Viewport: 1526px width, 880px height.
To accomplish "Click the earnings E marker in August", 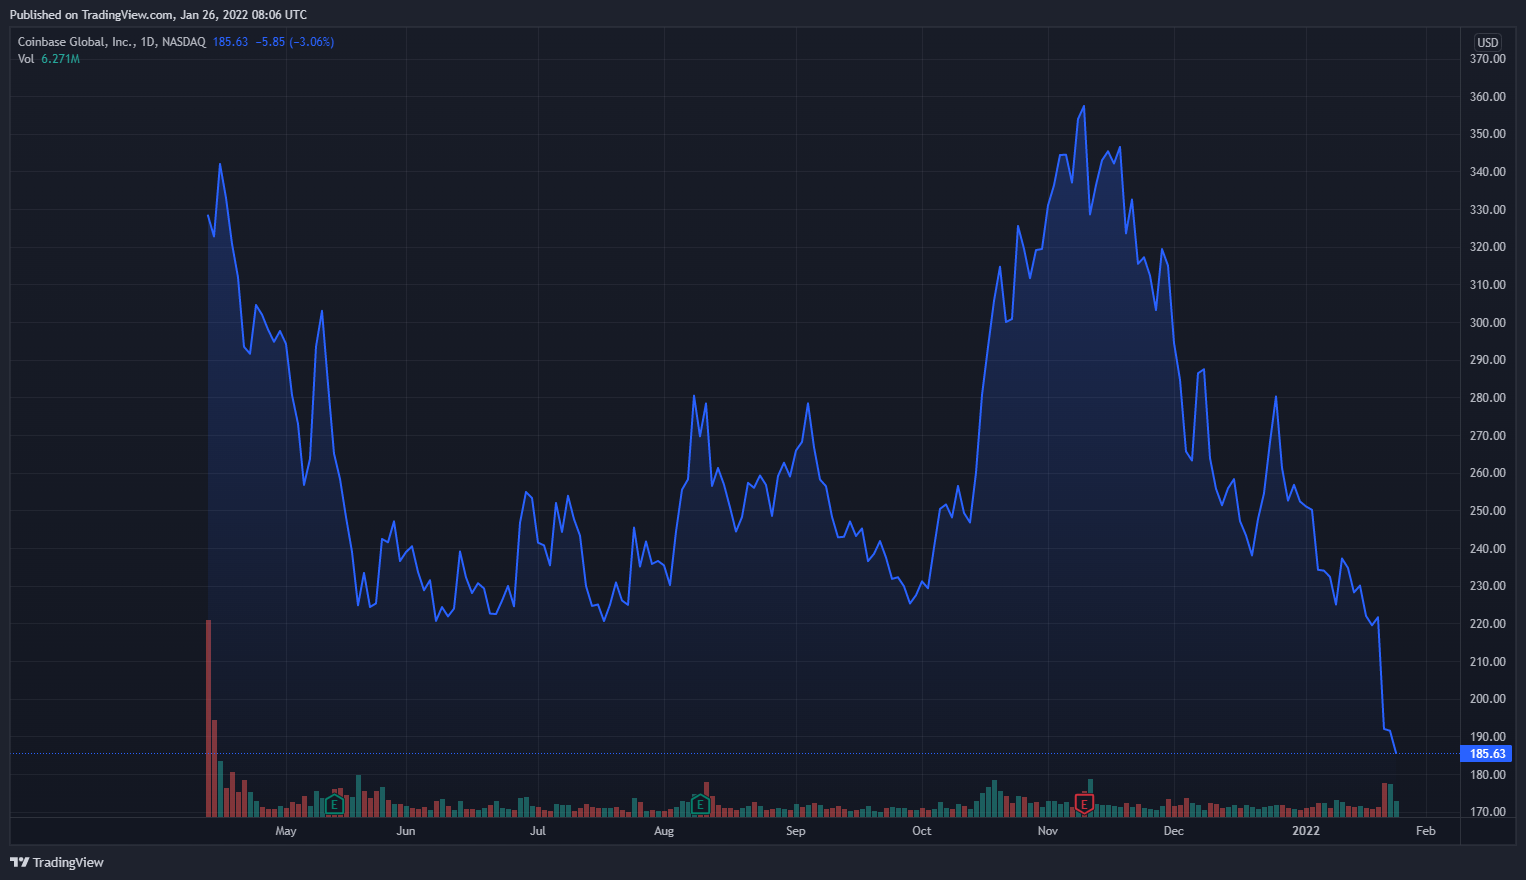I will (x=700, y=804).
